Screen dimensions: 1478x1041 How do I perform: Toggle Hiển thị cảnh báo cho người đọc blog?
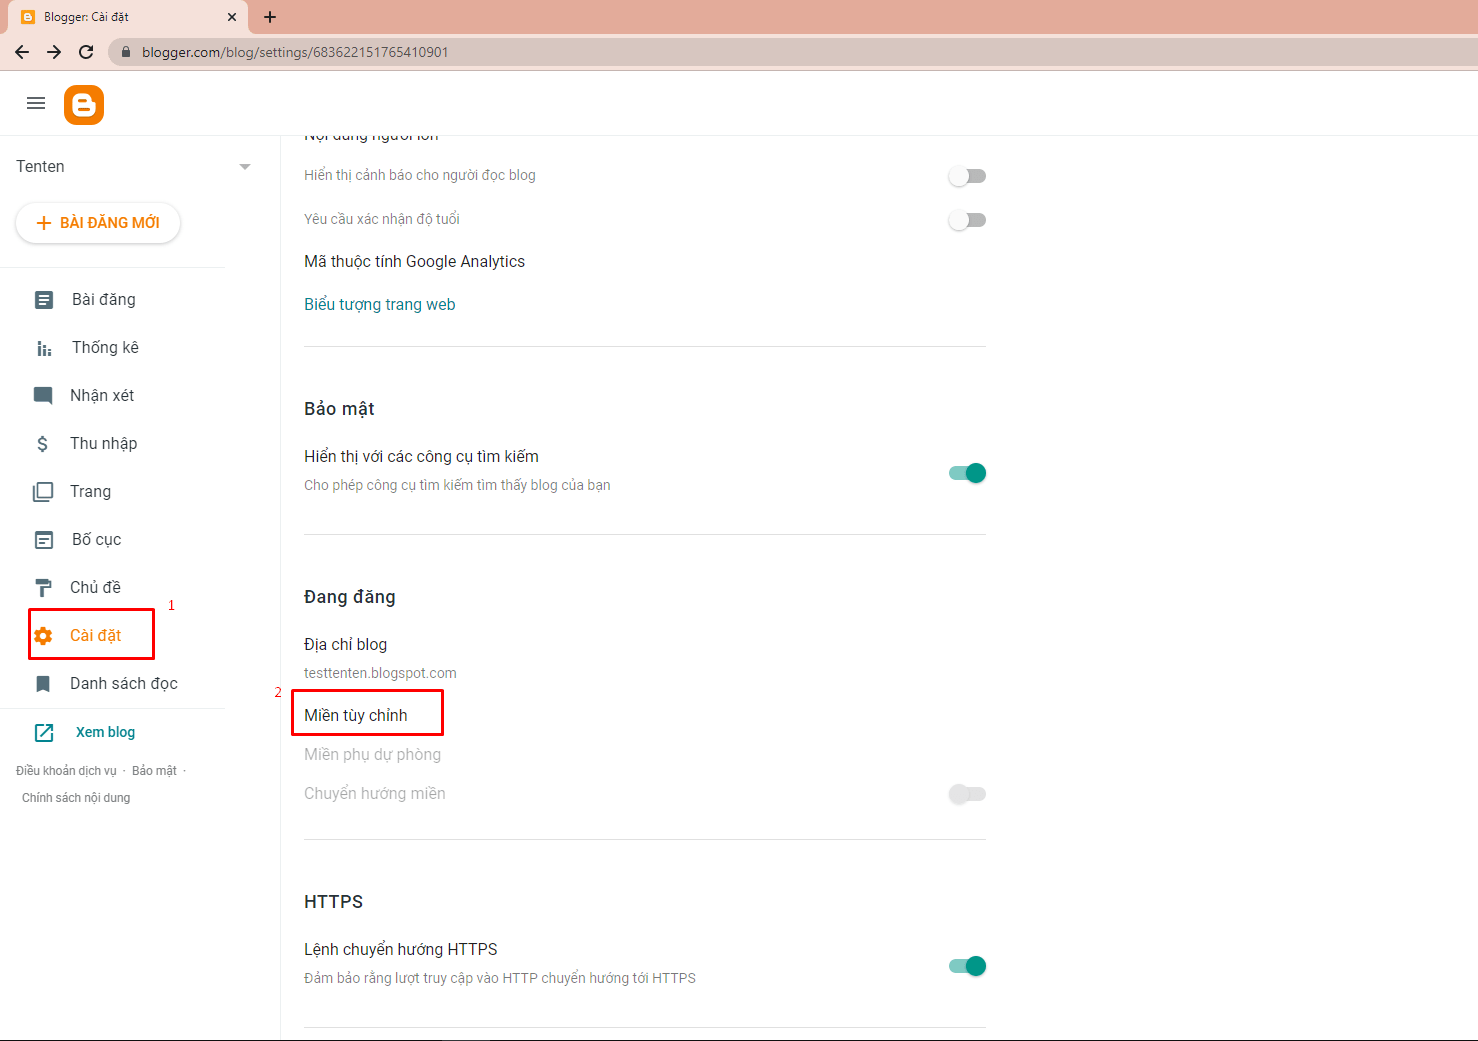pyautogui.click(x=967, y=176)
